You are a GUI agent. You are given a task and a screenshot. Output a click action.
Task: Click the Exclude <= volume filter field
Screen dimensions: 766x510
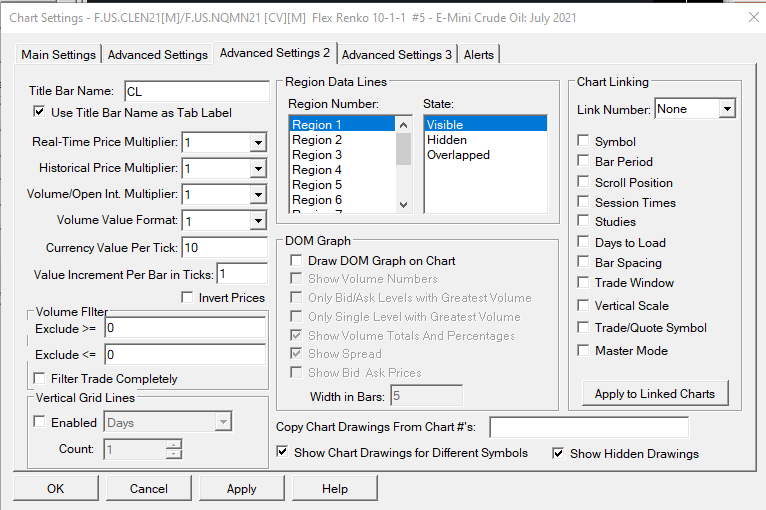pos(185,354)
